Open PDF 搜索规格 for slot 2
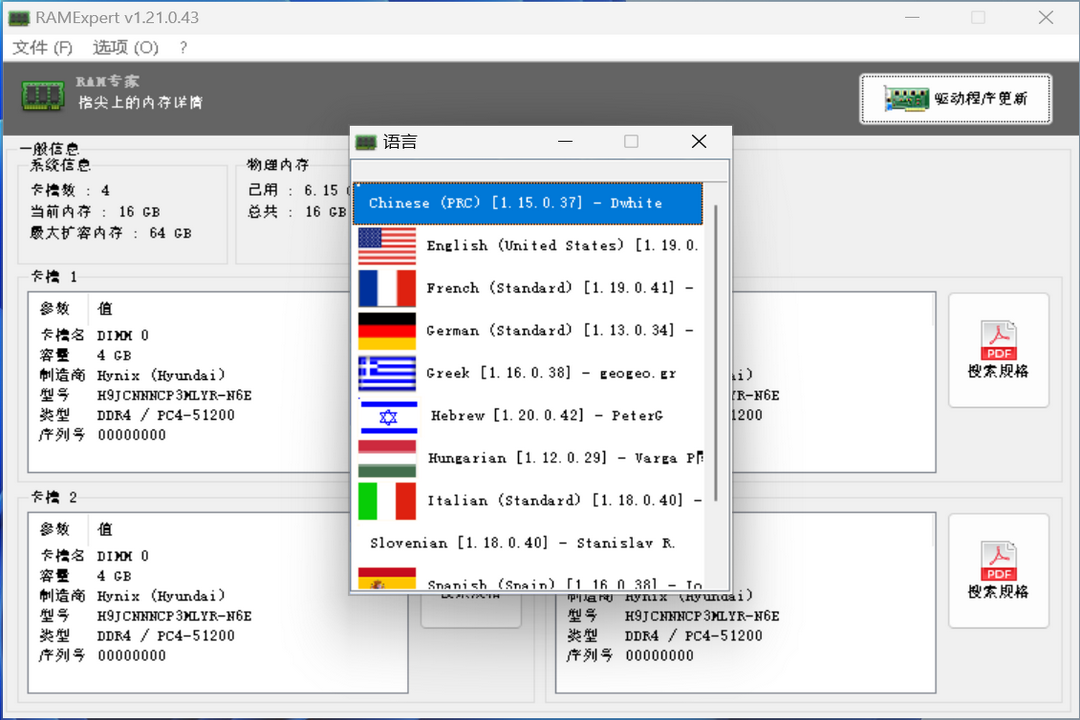The height and width of the screenshot is (720, 1080). [x=998, y=570]
